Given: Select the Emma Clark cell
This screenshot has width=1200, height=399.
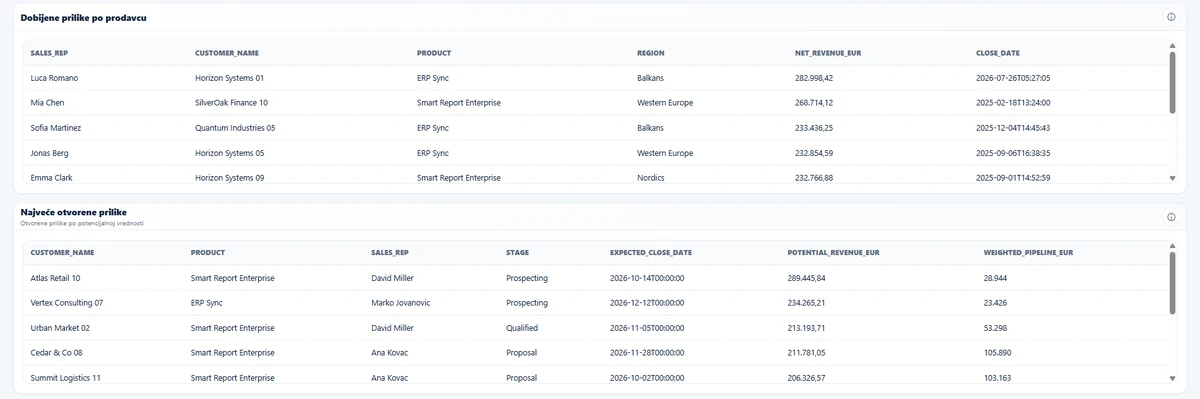Looking at the screenshot, I should point(51,178).
